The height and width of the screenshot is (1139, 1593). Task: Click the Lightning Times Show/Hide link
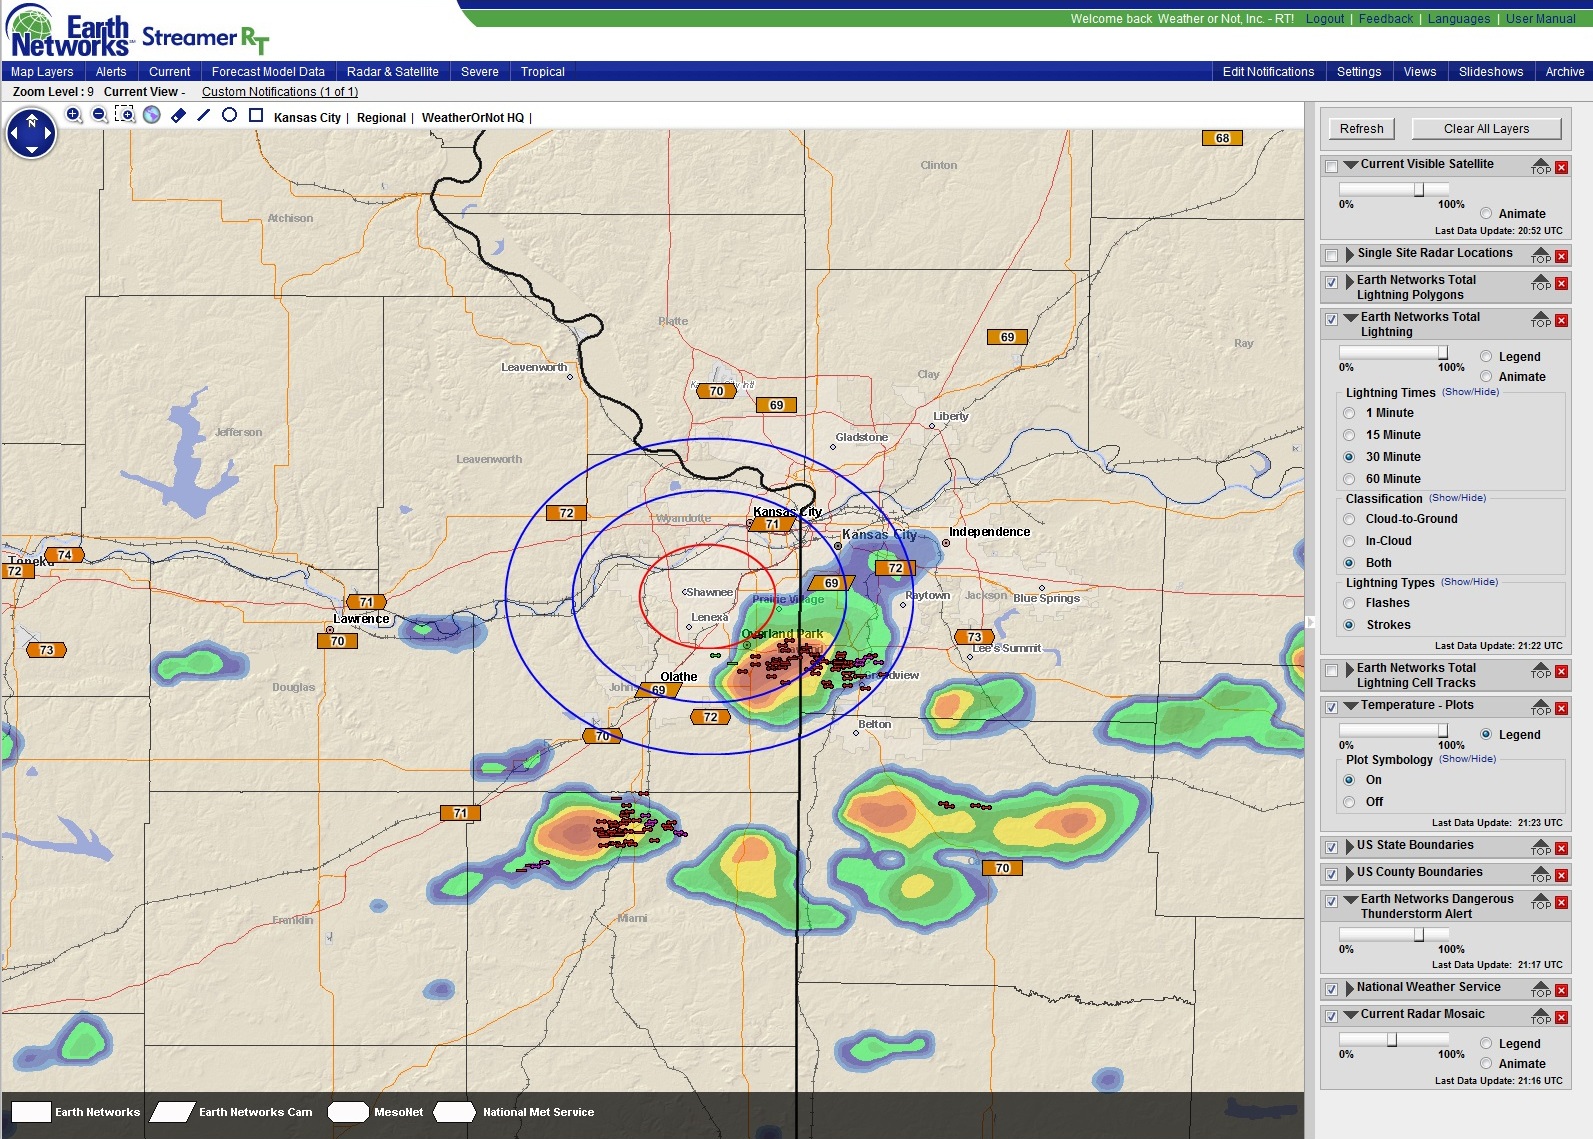pyautogui.click(x=1470, y=392)
